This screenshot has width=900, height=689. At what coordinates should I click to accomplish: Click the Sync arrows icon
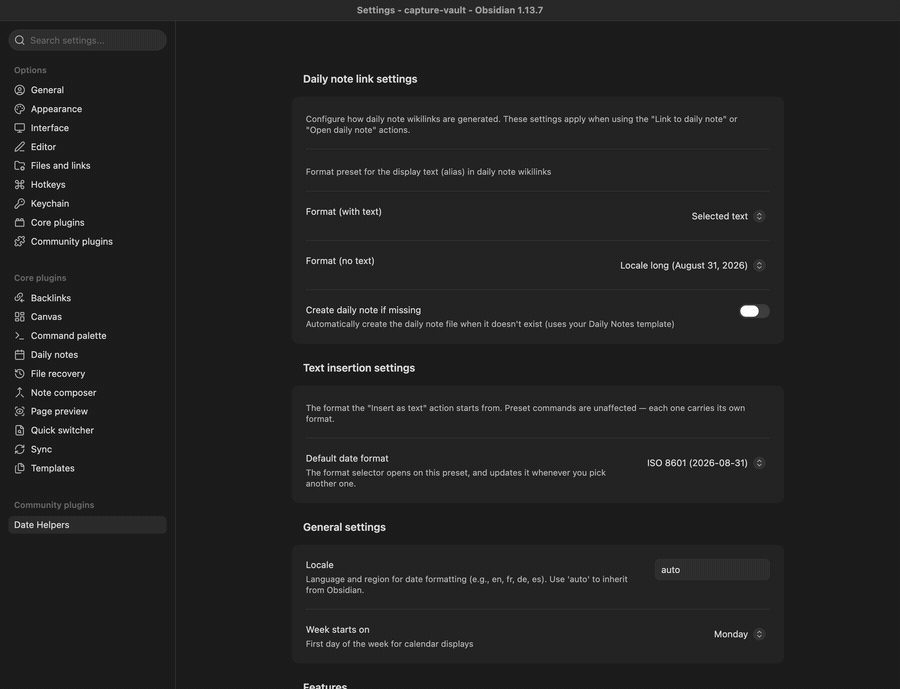(x=20, y=450)
